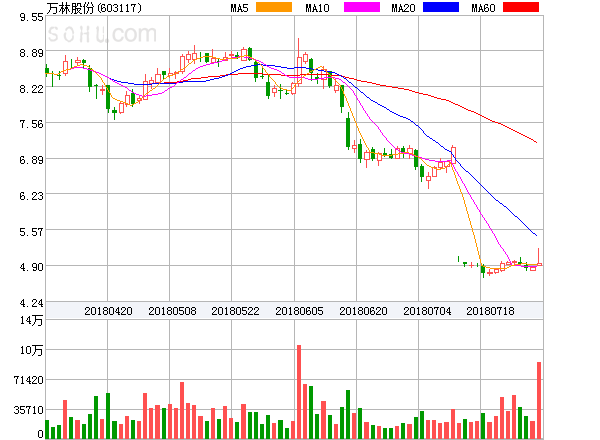Click the 5.57 price axis label
This screenshot has width=600, height=440.
point(31,231)
